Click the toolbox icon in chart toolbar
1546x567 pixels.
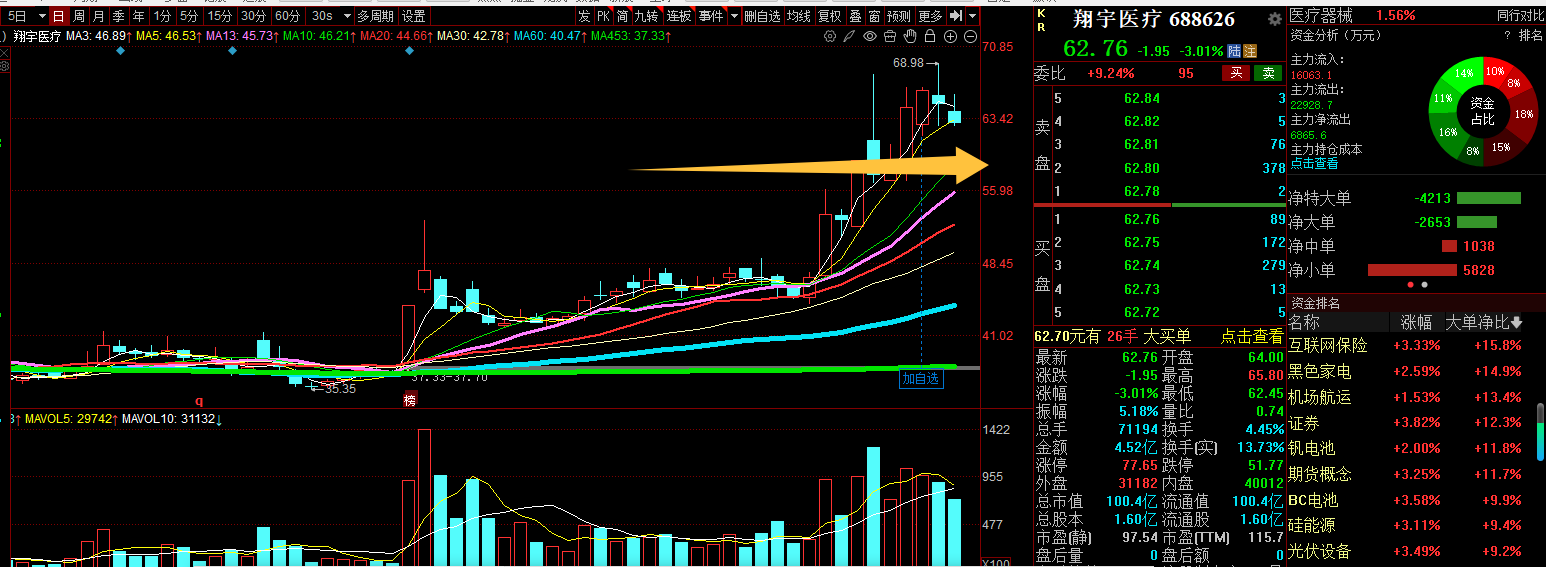click(890, 36)
